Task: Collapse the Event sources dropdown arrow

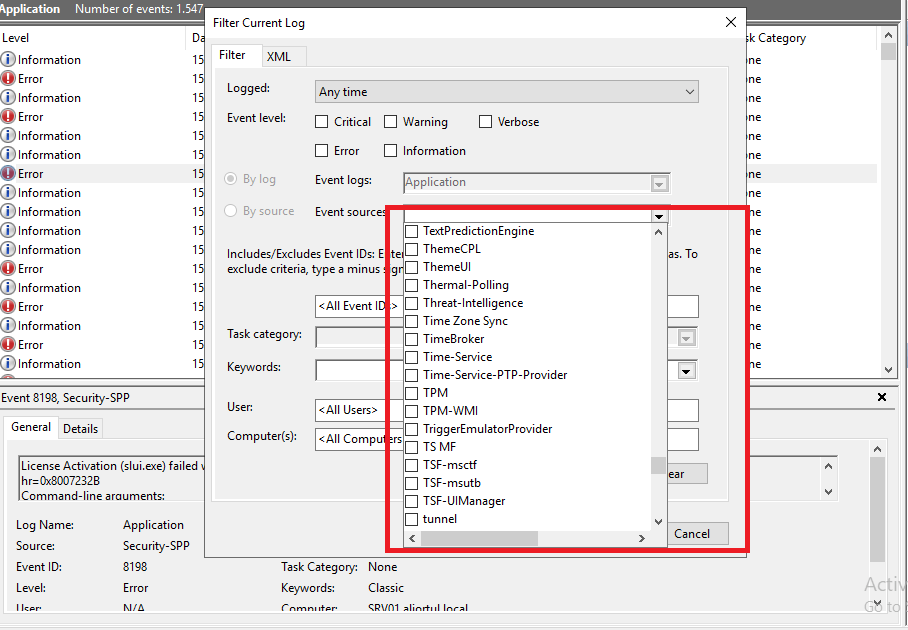Action: click(658, 216)
